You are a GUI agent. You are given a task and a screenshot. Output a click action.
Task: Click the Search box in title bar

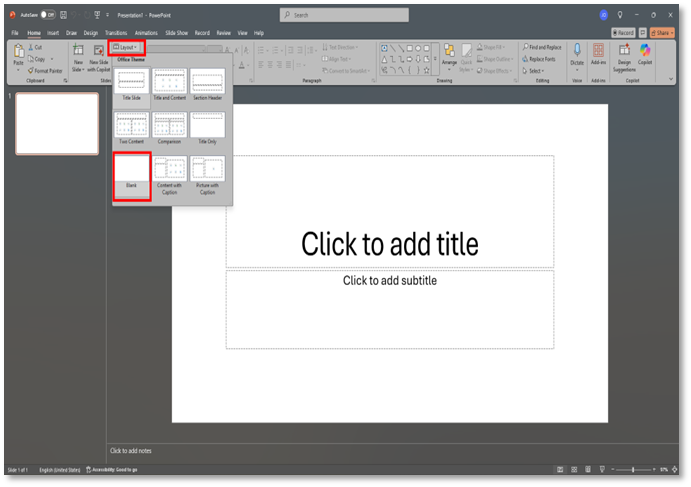click(344, 15)
